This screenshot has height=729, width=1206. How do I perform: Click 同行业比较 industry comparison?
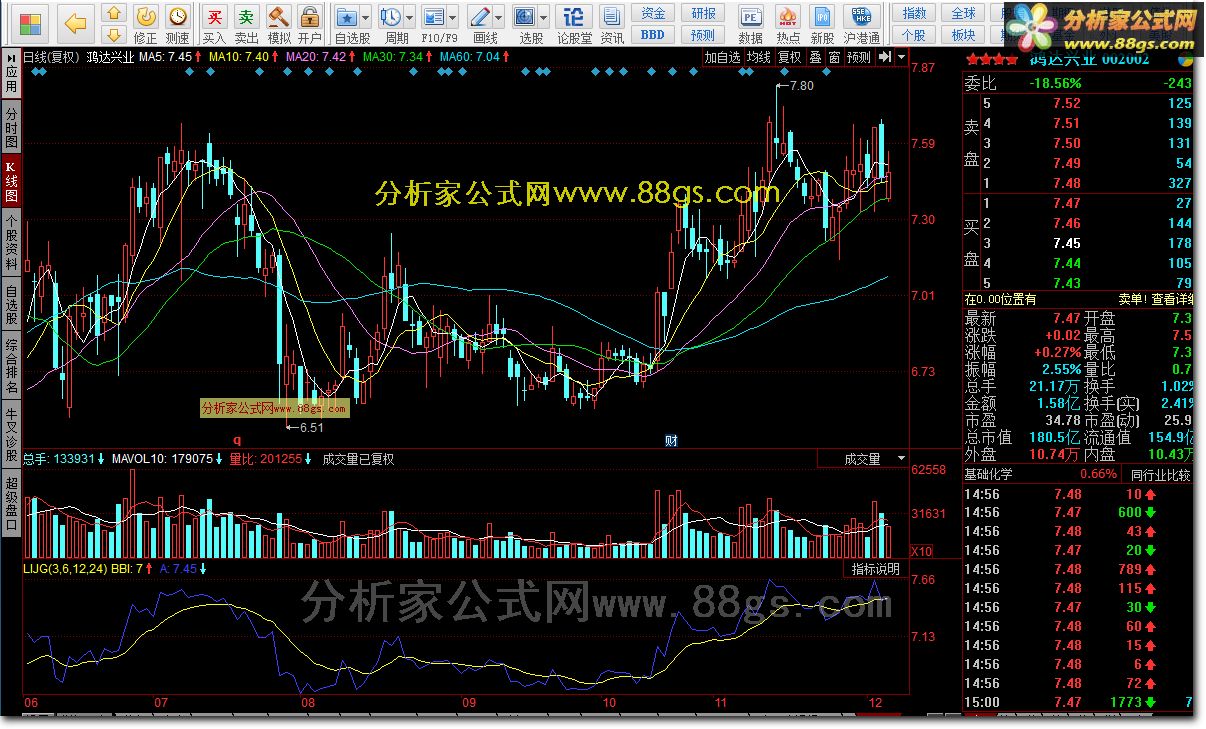(x=1161, y=474)
